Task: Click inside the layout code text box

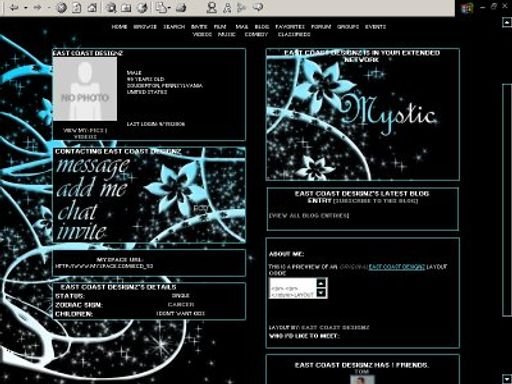Action: pos(293,288)
